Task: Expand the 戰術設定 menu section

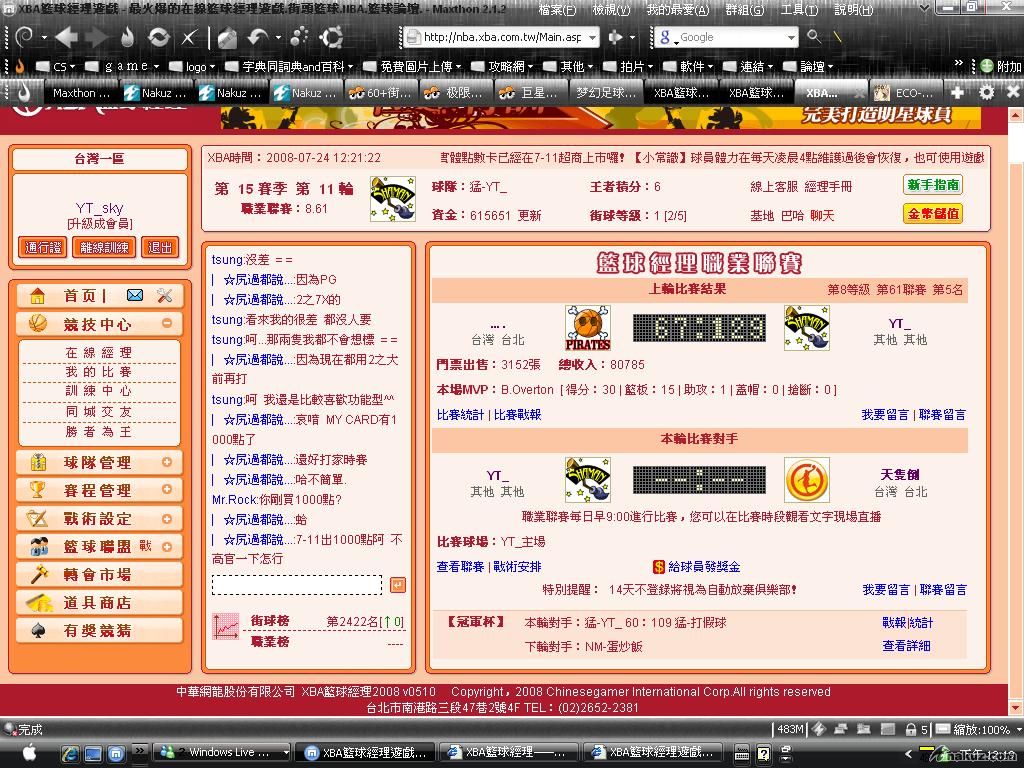Action: pos(166,519)
